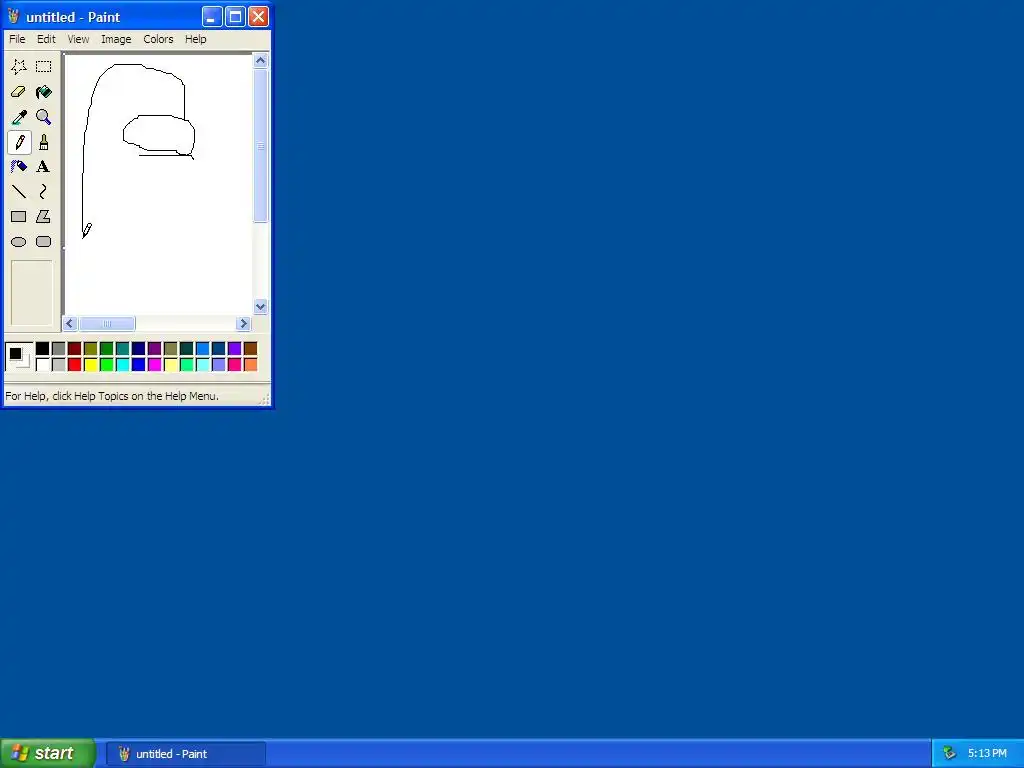Viewport: 1024px width, 768px height.
Task: Minimize the Paint window
Action: [212, 16]
